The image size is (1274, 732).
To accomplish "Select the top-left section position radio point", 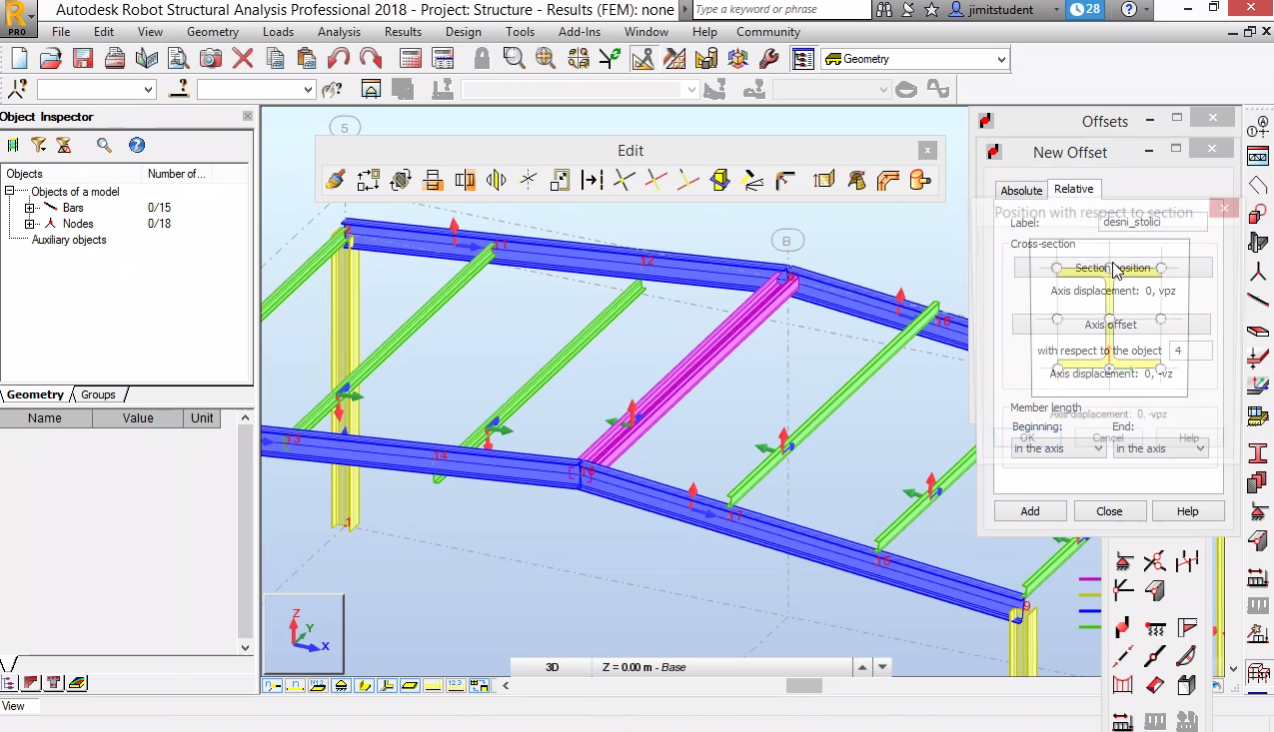I will coord(1057,268).
